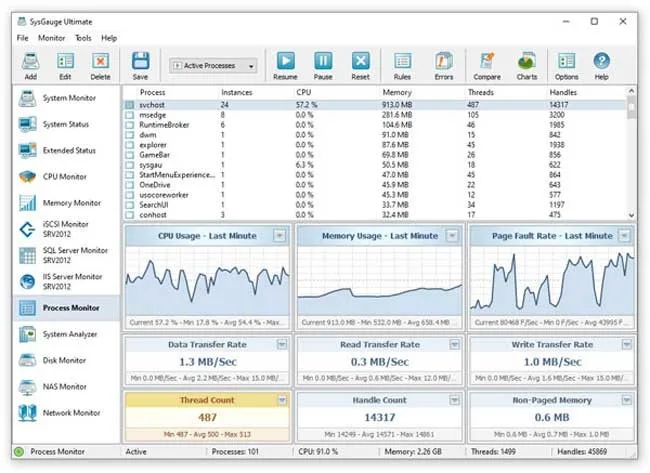Expand CPU Usage chart dropdown arrow

tap(279, 236)
